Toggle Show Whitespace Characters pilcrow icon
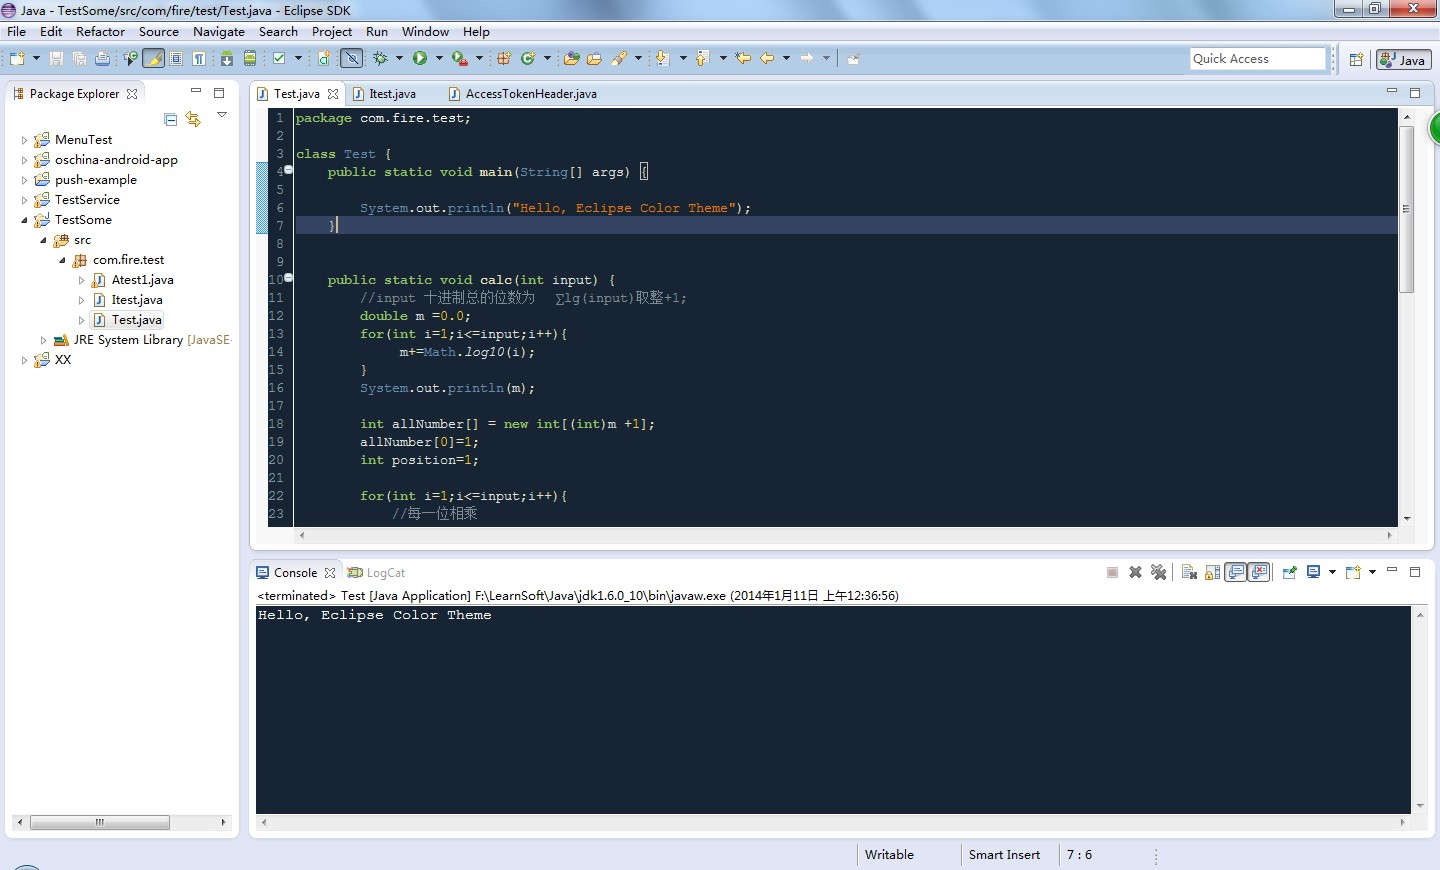The height and width of the screenshot is (870, 1440). pyautogui.click(x=199, y=58)
